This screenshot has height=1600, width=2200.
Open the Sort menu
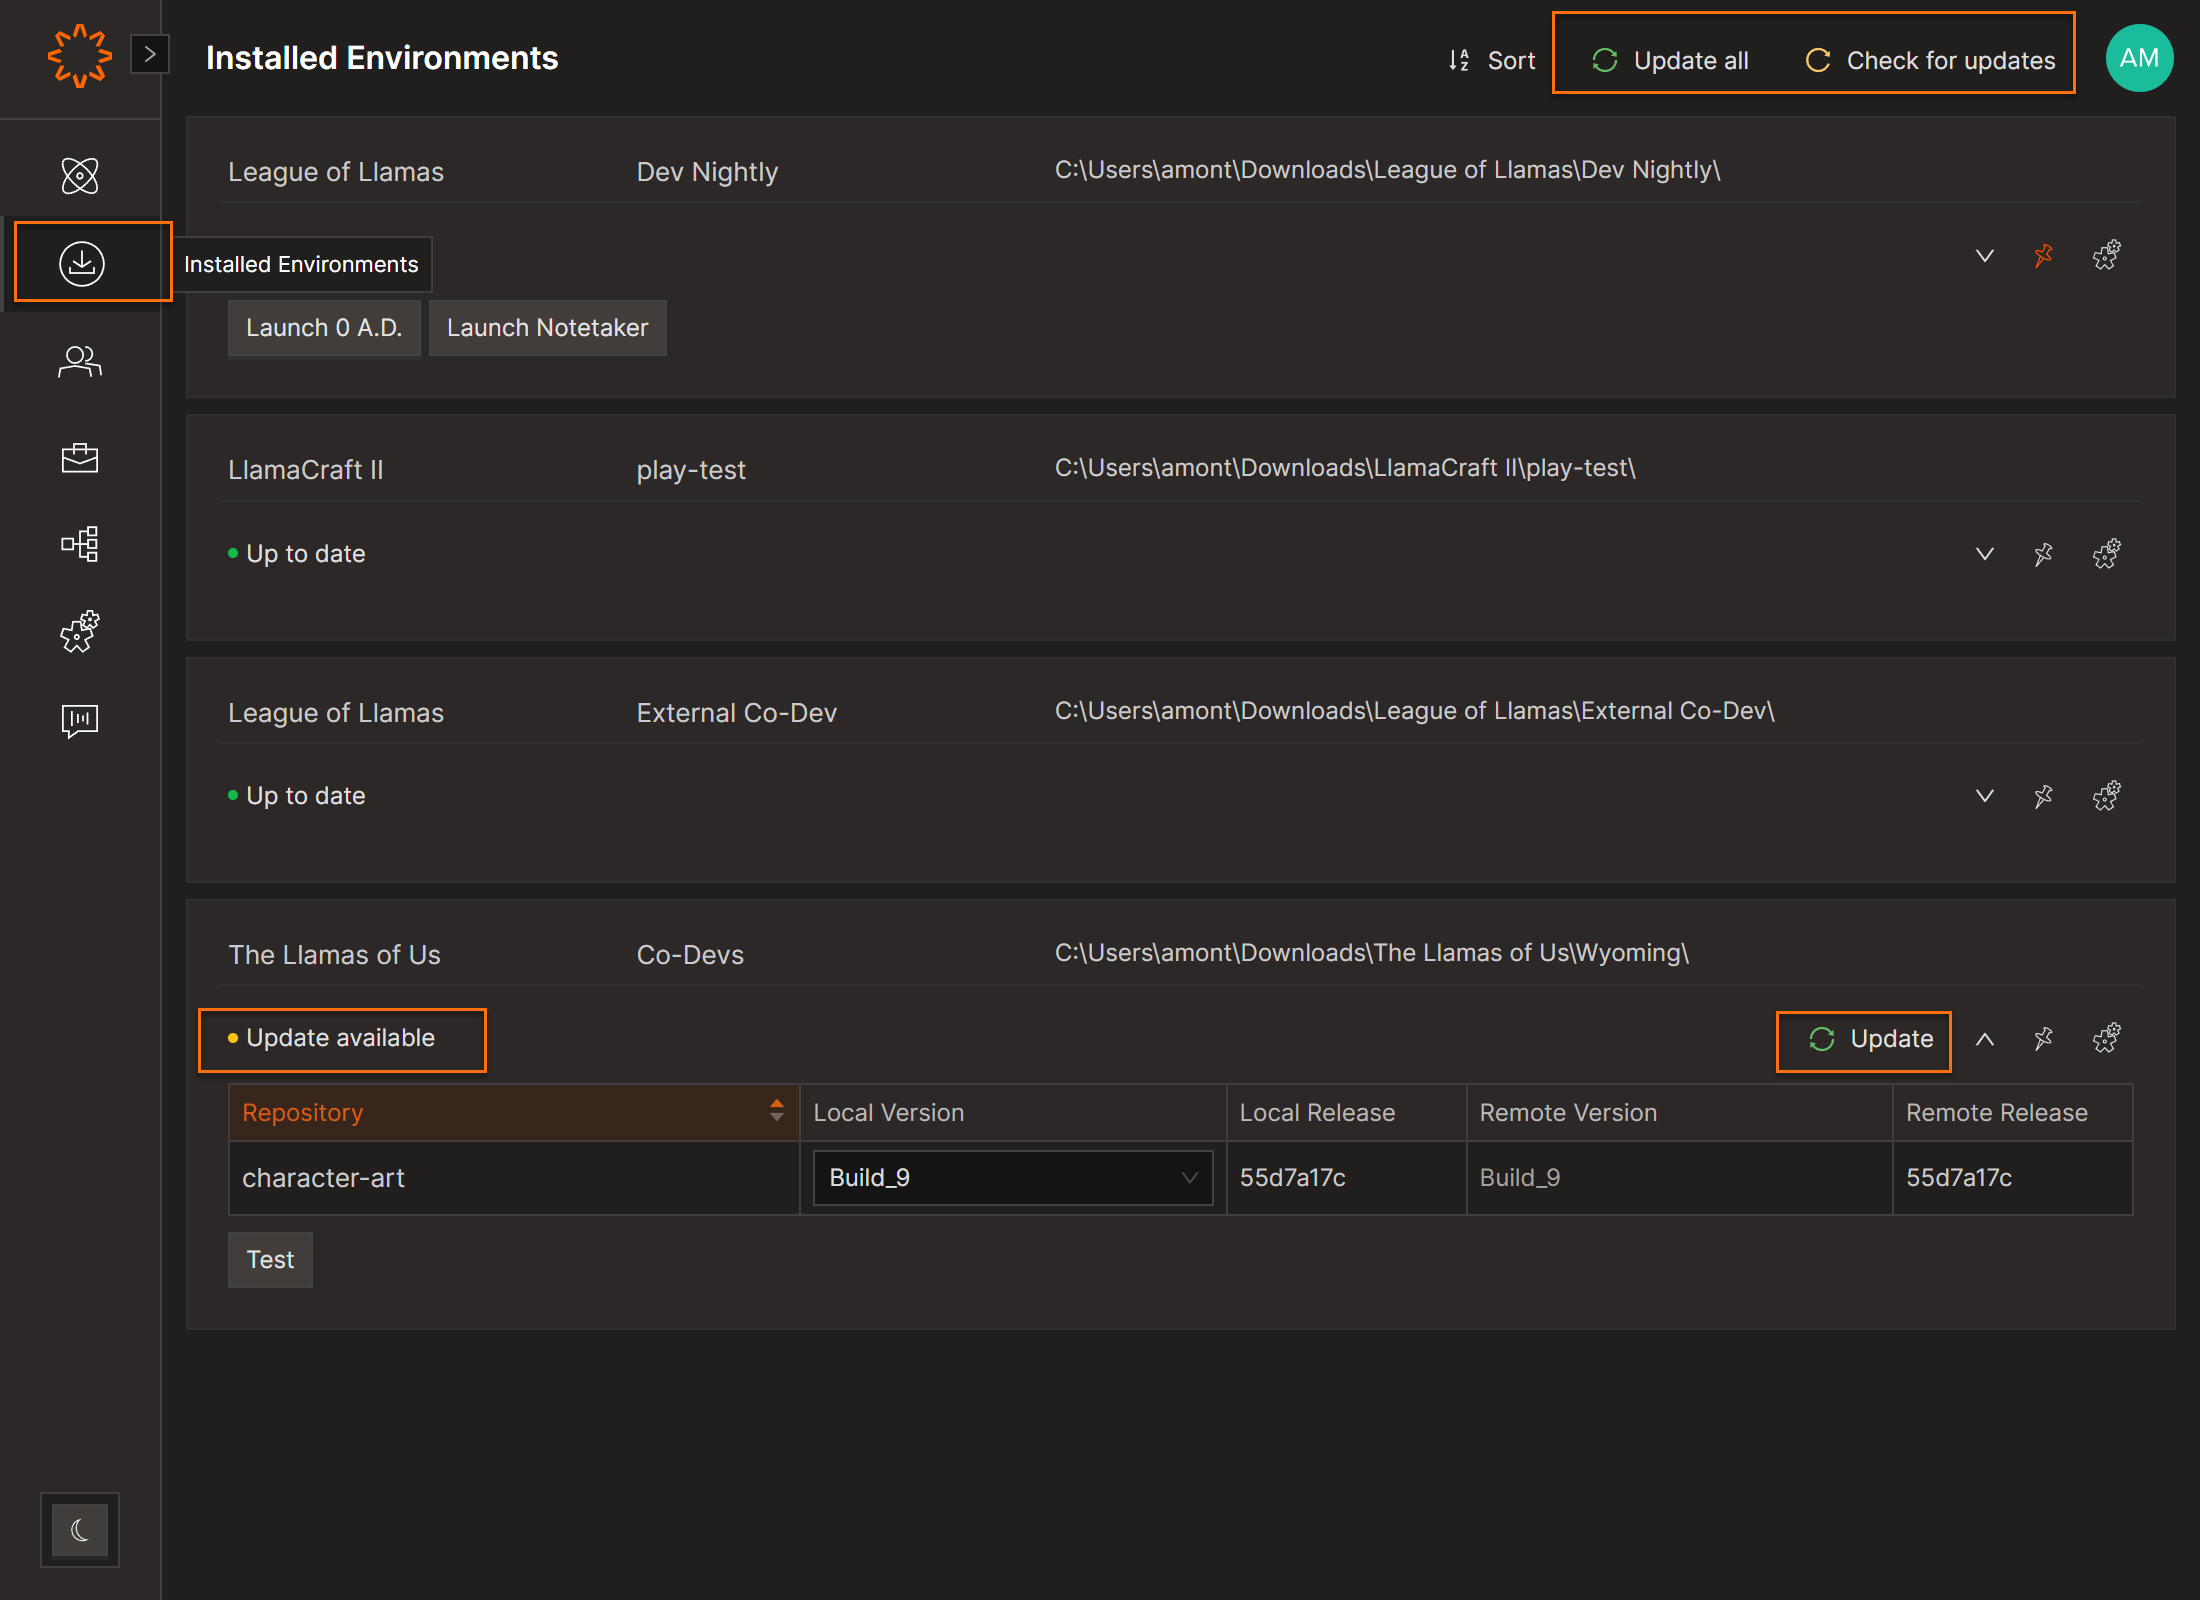point(1492,60)
